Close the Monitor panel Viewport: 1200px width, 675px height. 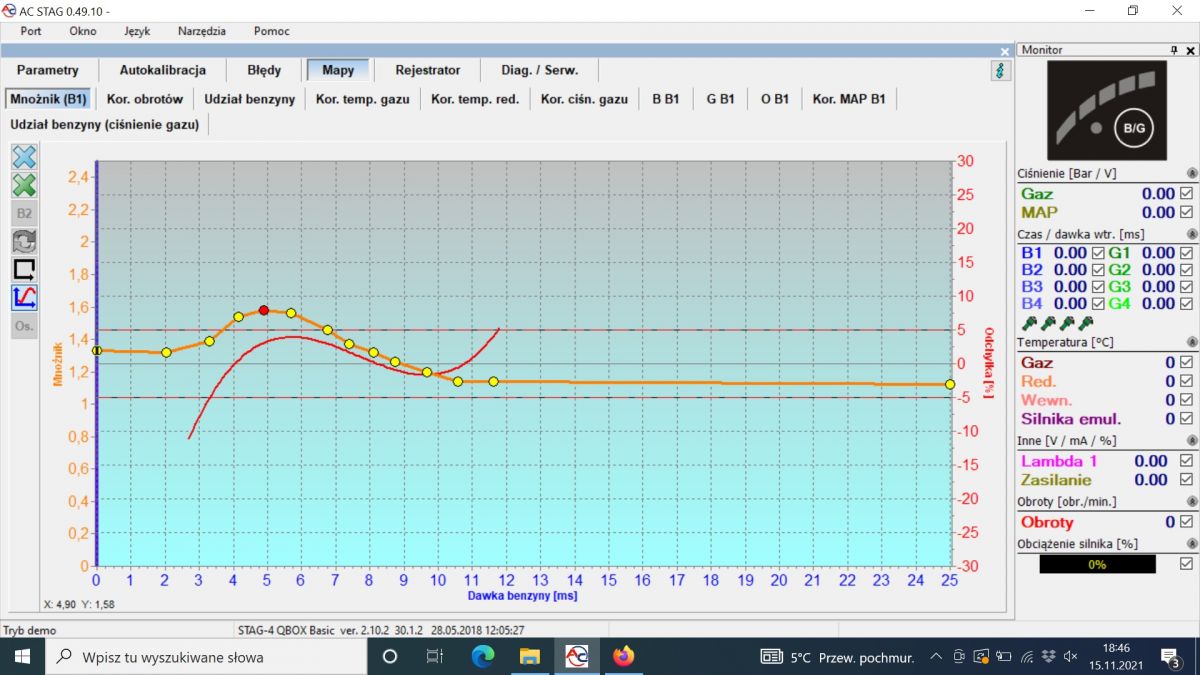point(1190,50)
